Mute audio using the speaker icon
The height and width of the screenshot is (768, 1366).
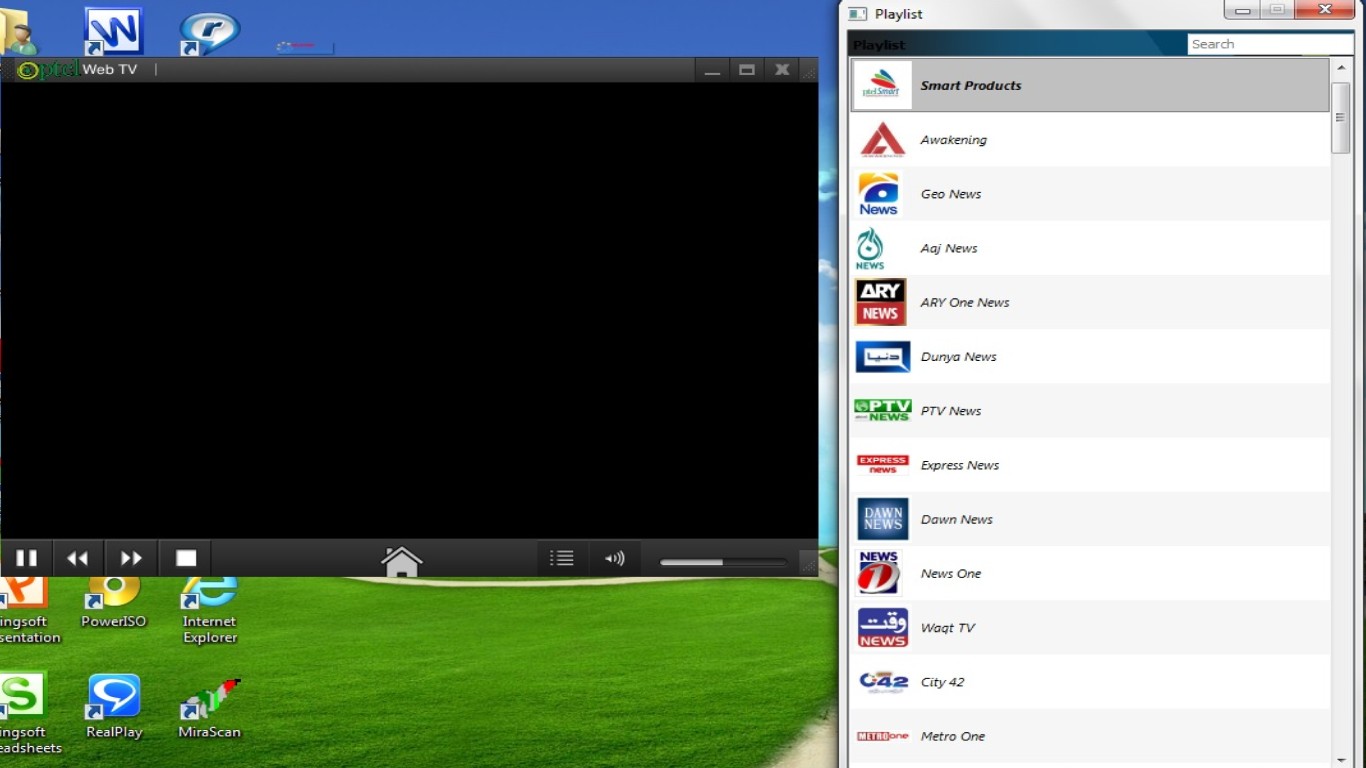coord(615,558)
